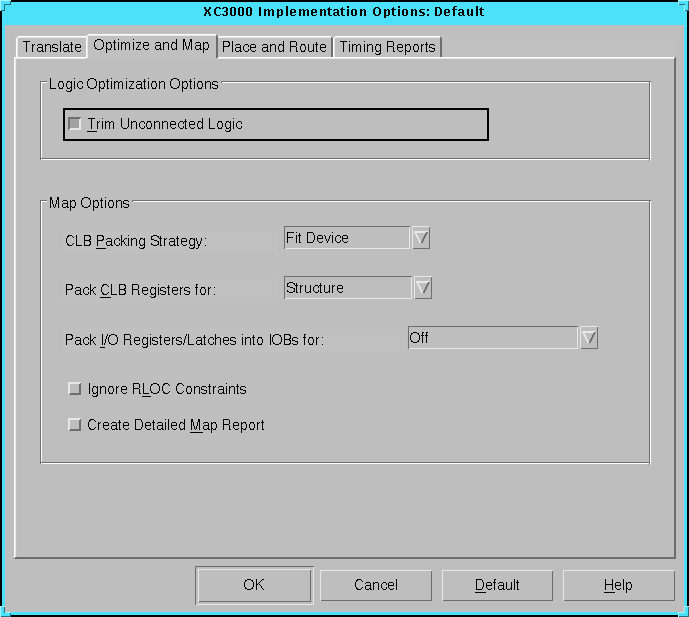
Task: Click the Off value field
Action: 492,338
